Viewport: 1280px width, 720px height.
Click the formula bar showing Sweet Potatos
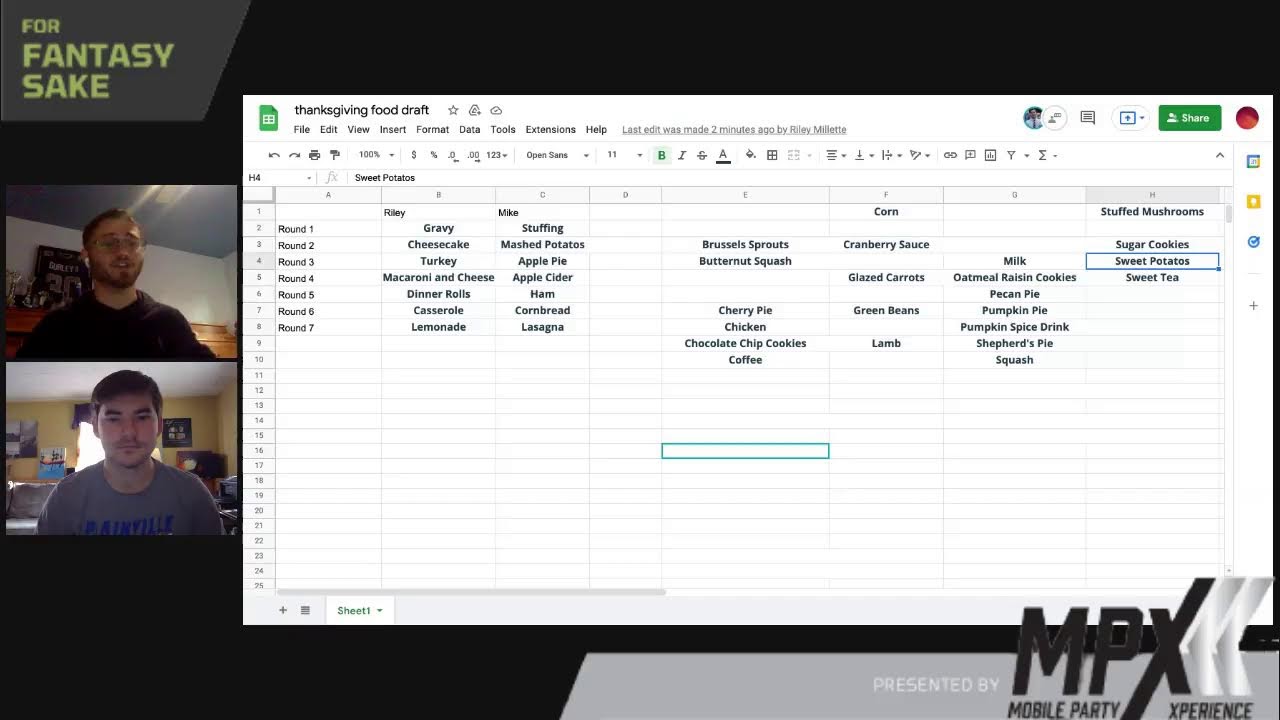pos(785,178)
